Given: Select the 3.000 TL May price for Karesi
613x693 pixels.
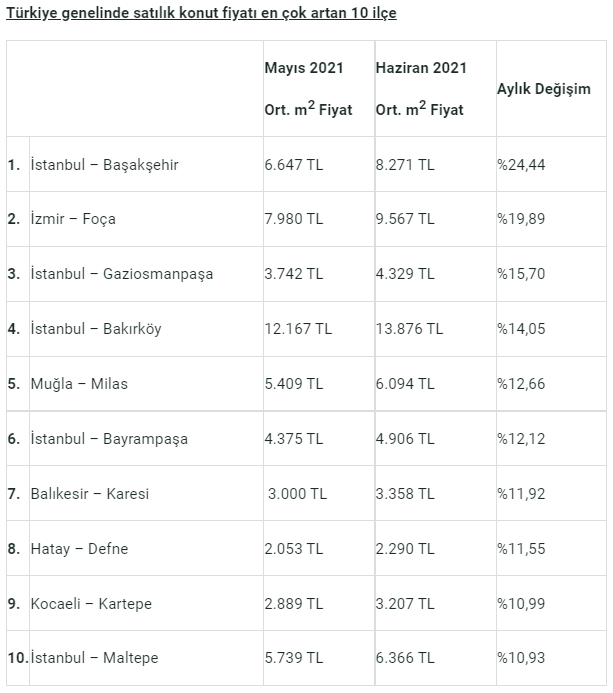Looking at the screenshot, I should coord(297,493).
